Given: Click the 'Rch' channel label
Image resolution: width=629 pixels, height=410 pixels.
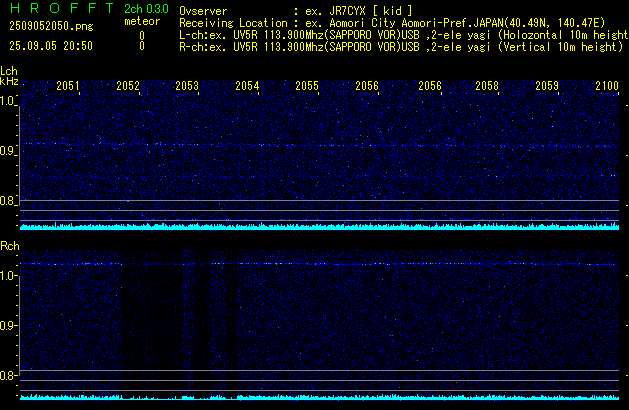Looking at the screenshot, I should (x=10, y=246).
